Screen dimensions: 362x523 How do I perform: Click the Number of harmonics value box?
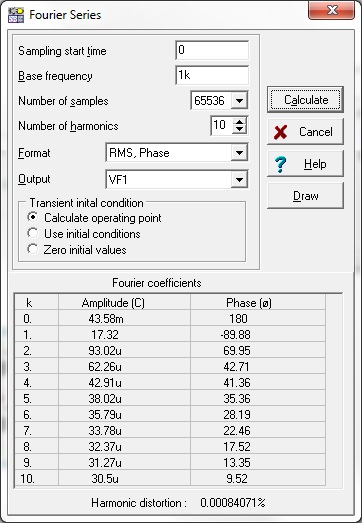222,125
